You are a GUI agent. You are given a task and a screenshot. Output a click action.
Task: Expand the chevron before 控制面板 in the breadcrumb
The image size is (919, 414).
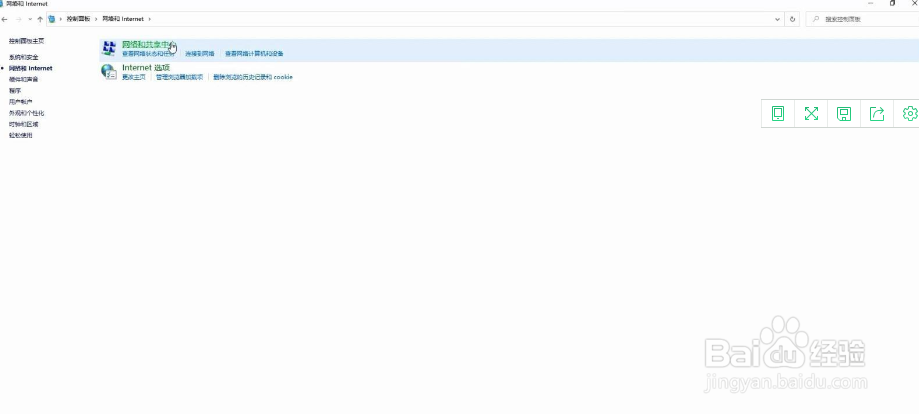(x=60, y=19)
